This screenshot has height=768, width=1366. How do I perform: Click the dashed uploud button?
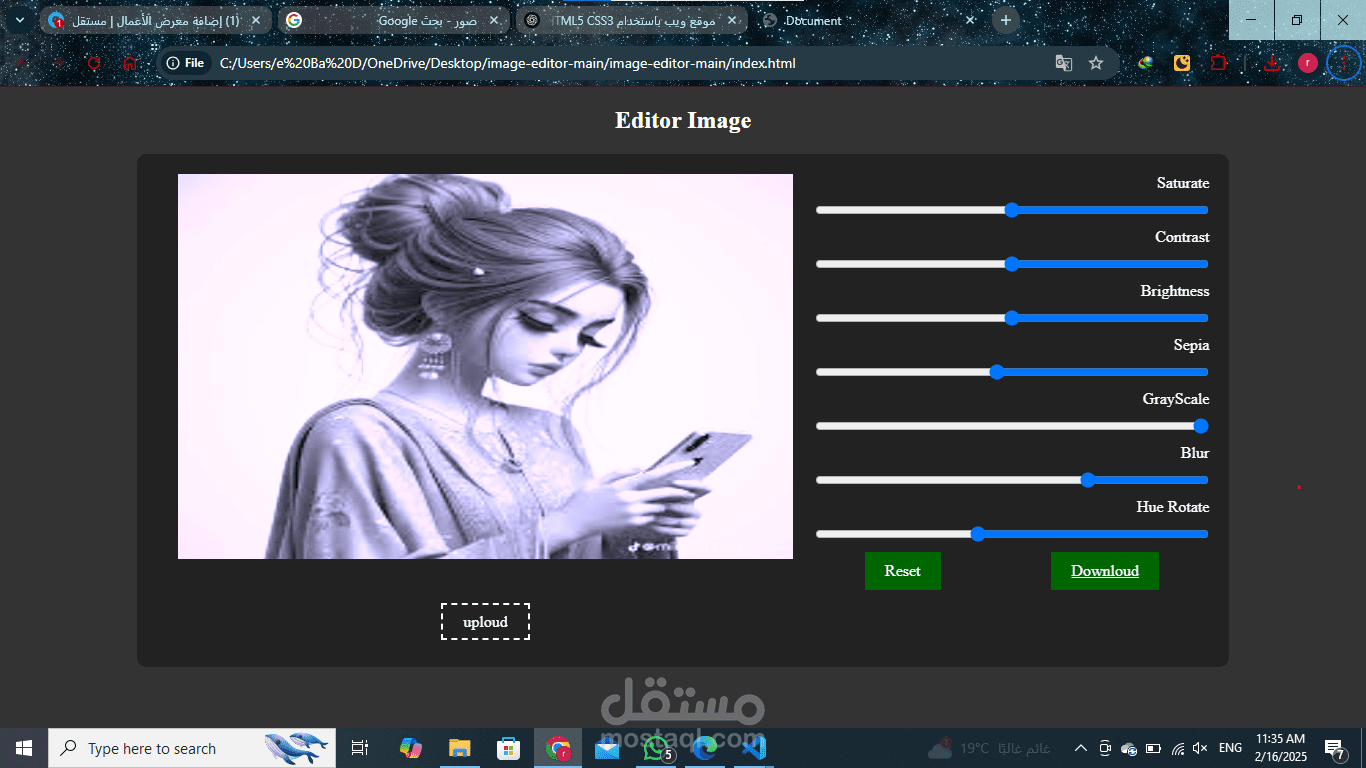[485, 622]
